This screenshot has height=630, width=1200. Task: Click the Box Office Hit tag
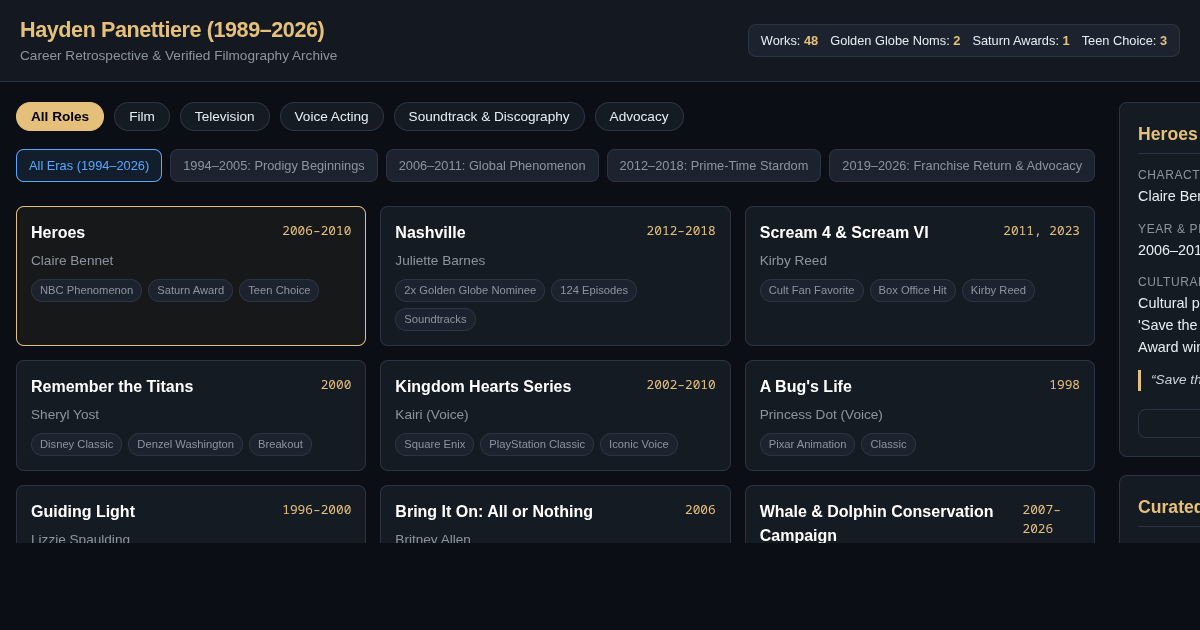point(913,291)
